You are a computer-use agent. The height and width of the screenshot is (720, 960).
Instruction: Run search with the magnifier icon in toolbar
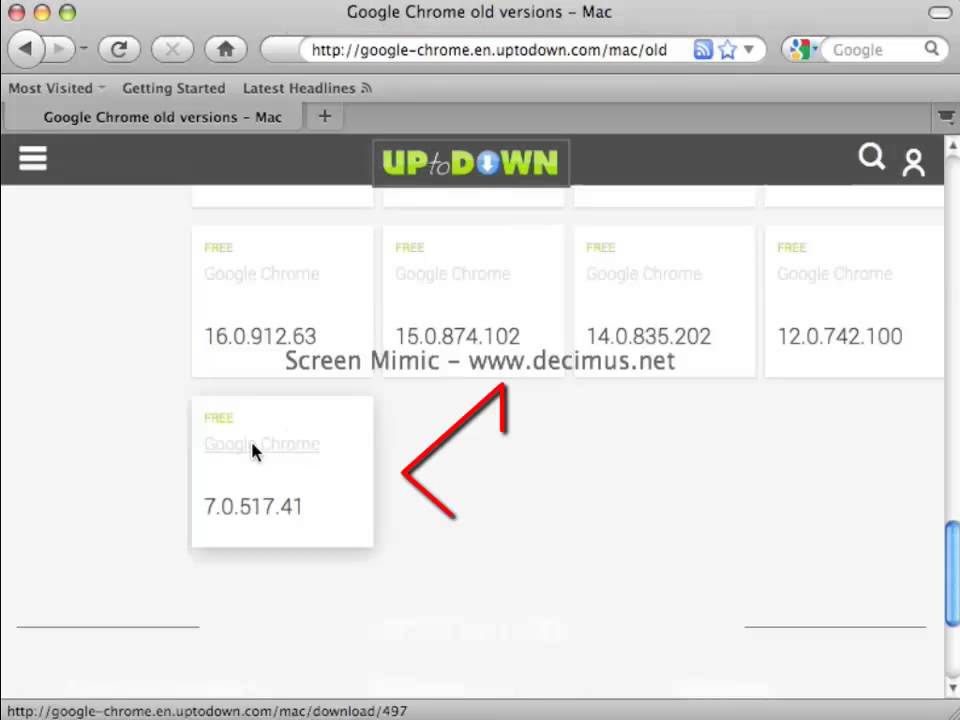point(931,48)
